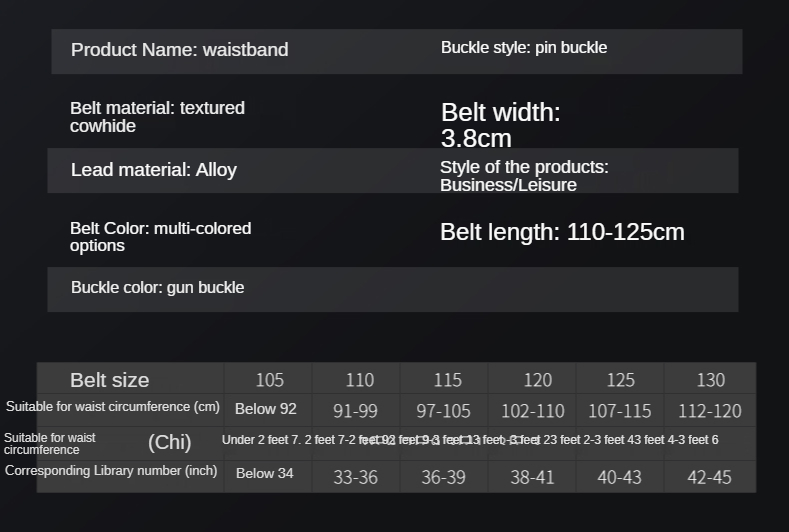The image size is (789, 532).
Task: Click the Belt length: 110-125cm text
Action: (562, 232)
